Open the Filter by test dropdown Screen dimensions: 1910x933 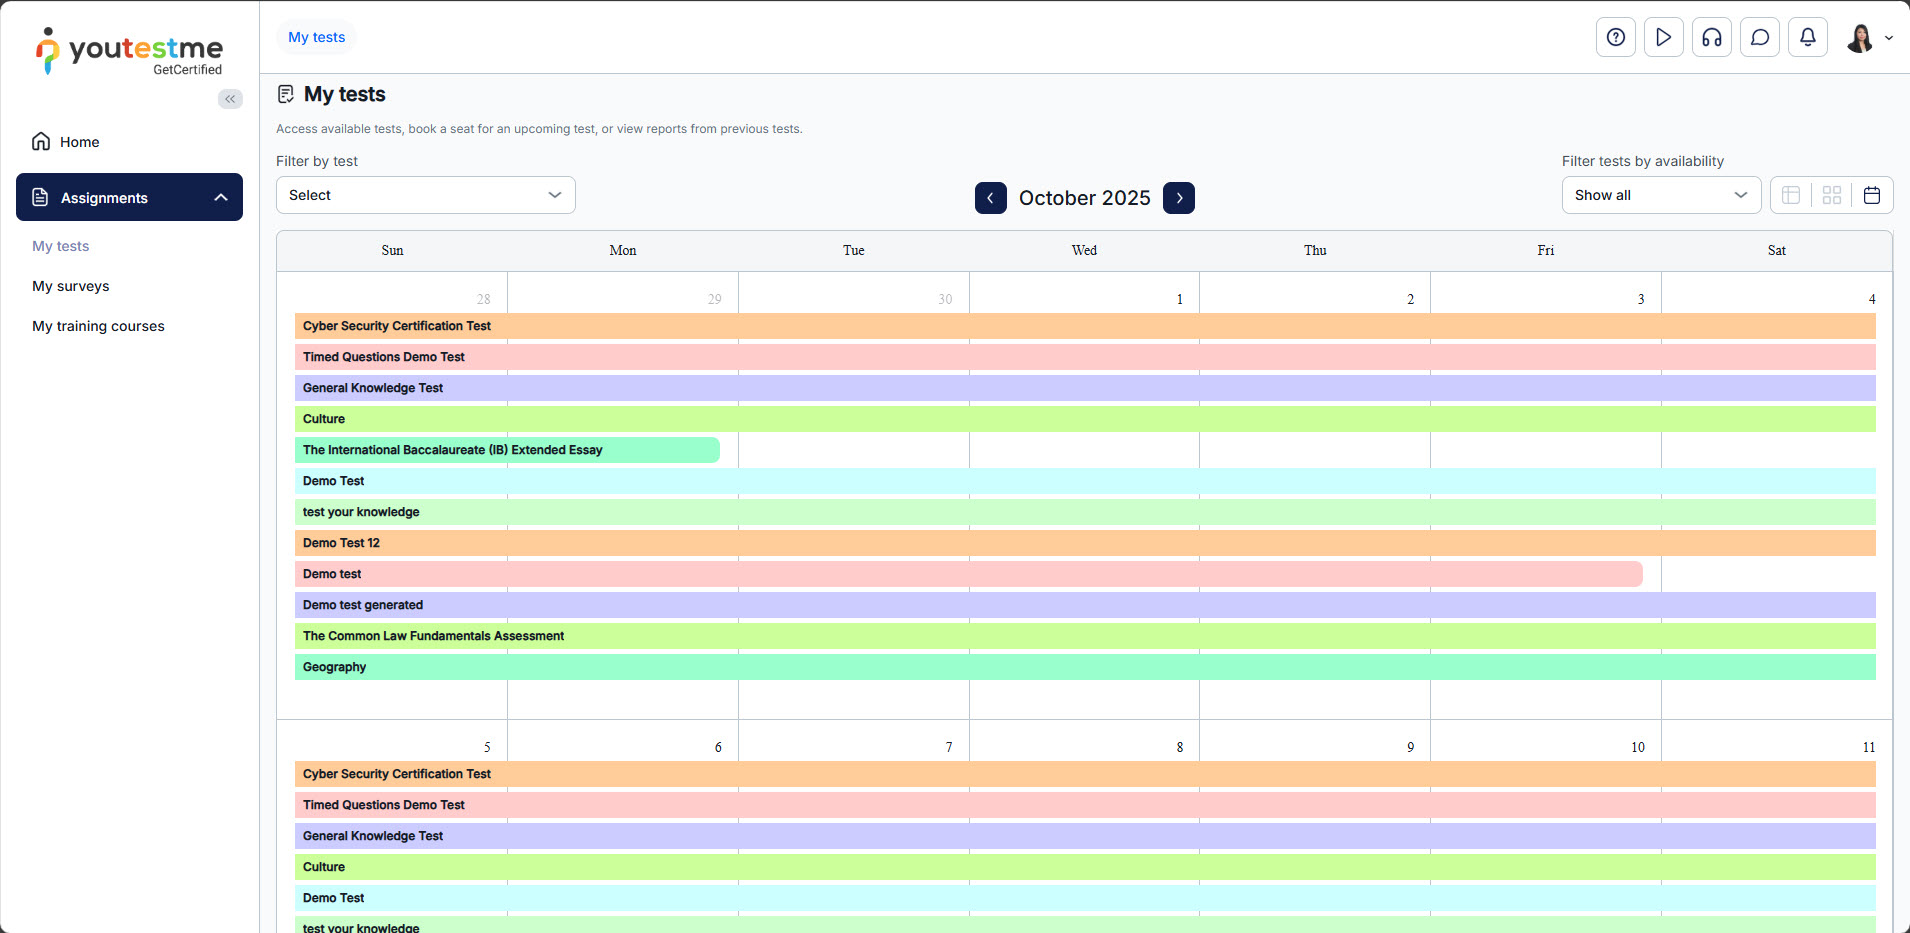pyautogui.click(x=425, y=195)
